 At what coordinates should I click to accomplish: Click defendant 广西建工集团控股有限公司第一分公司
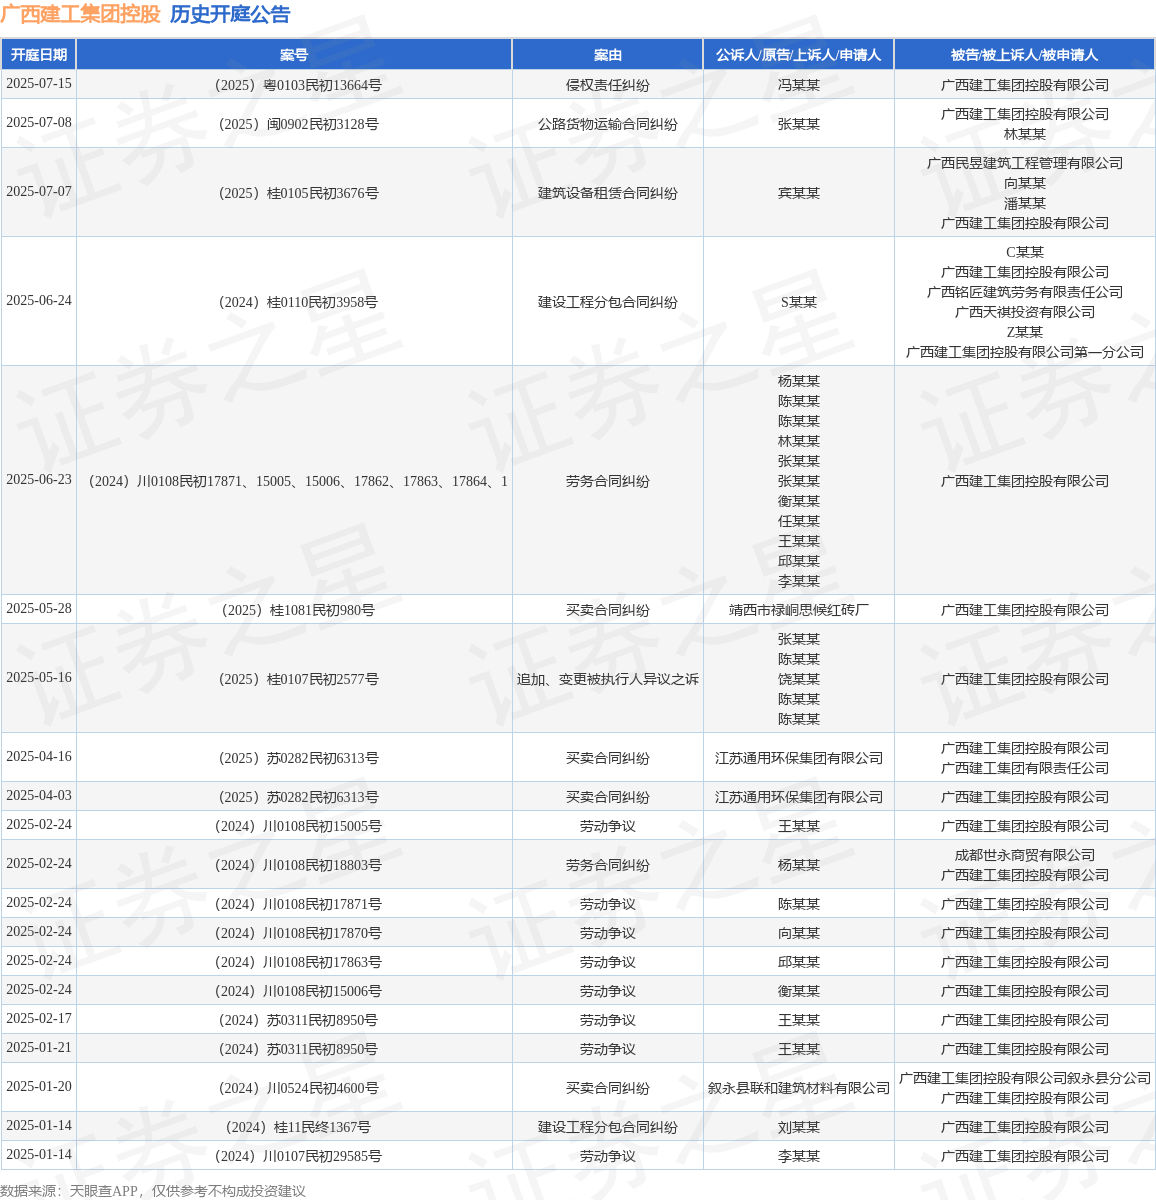[1025, 352]
